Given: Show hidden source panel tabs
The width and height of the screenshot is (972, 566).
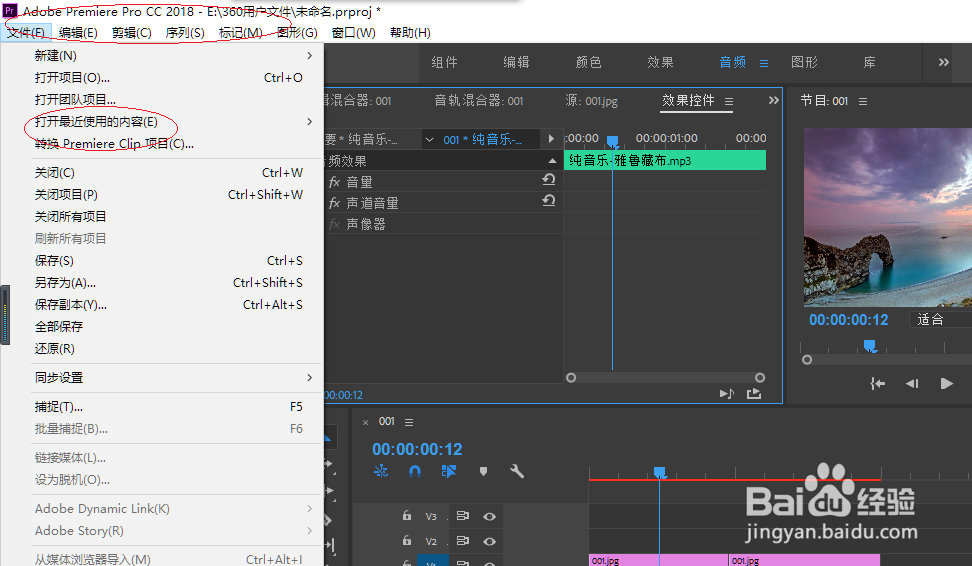Looking at the screenshot, I should pos(773,100).
